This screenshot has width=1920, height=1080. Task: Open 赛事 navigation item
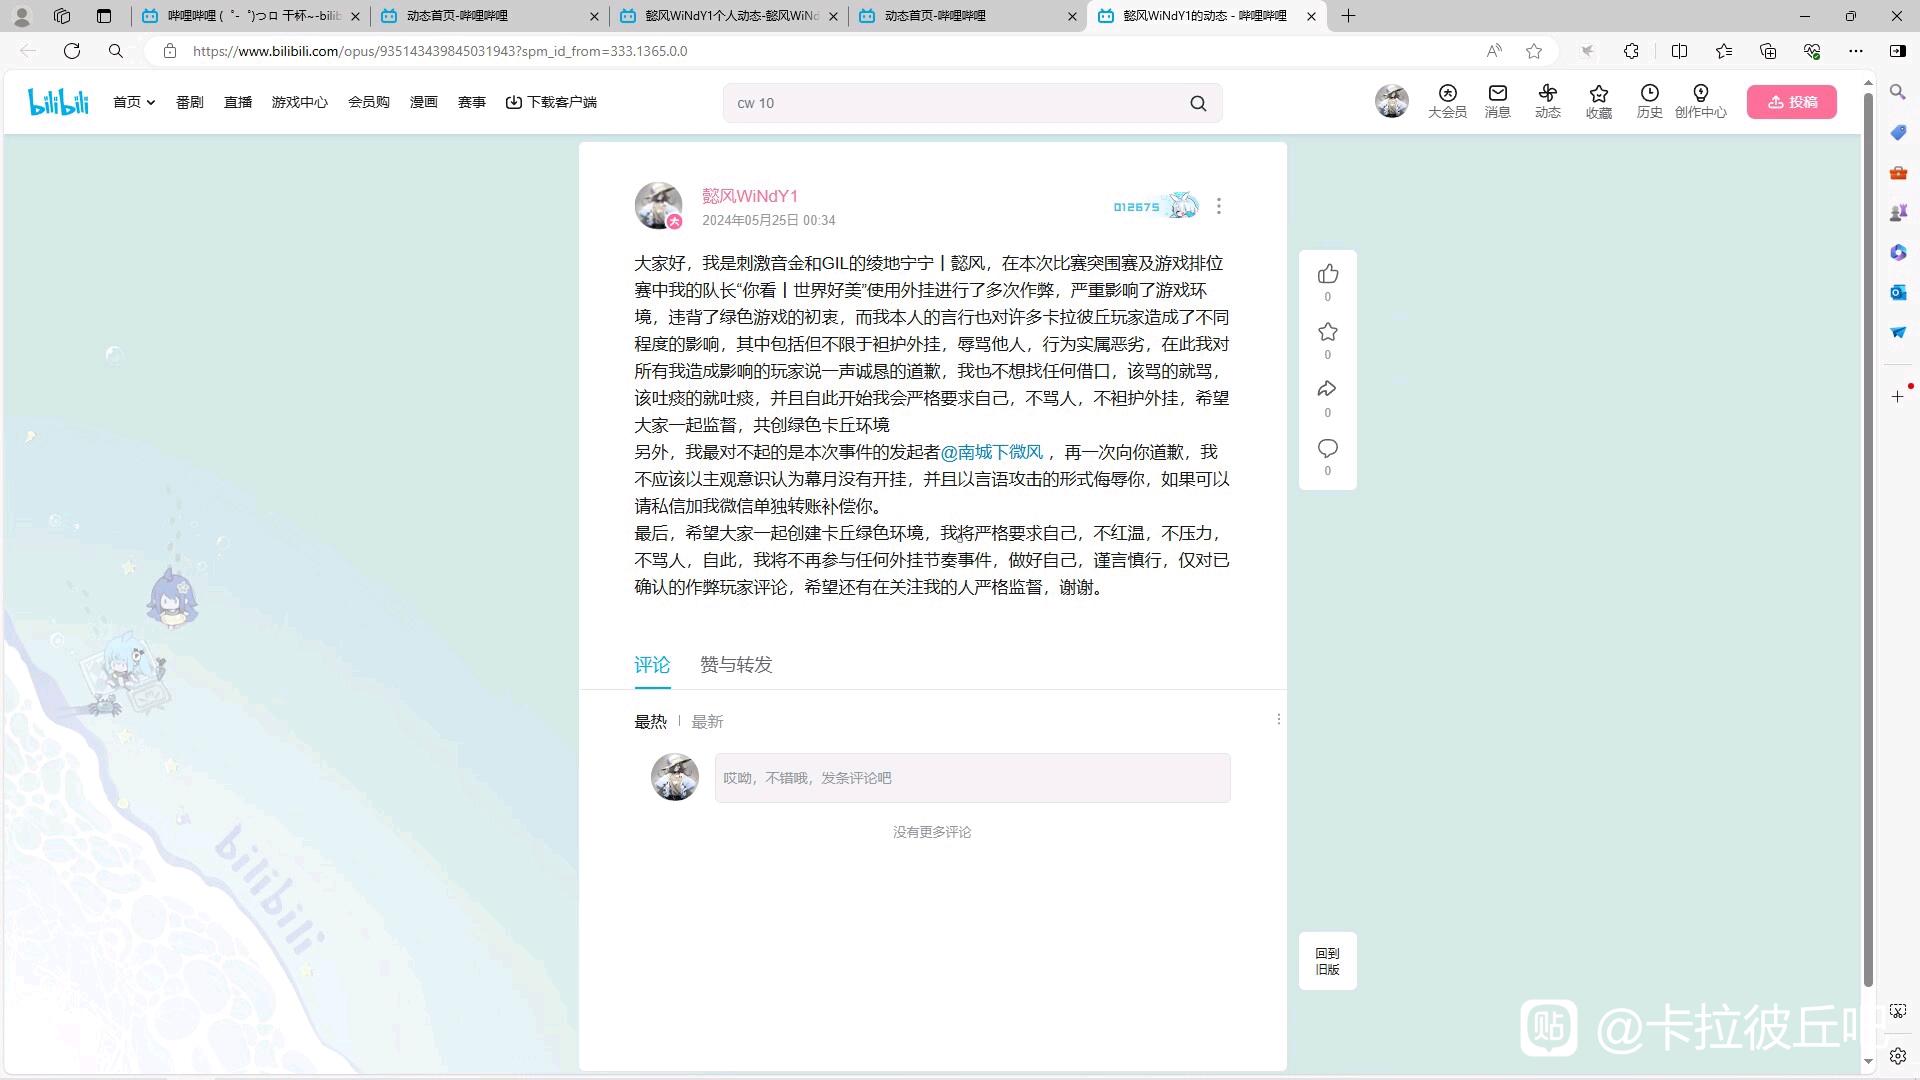click(x=472, y=102)
